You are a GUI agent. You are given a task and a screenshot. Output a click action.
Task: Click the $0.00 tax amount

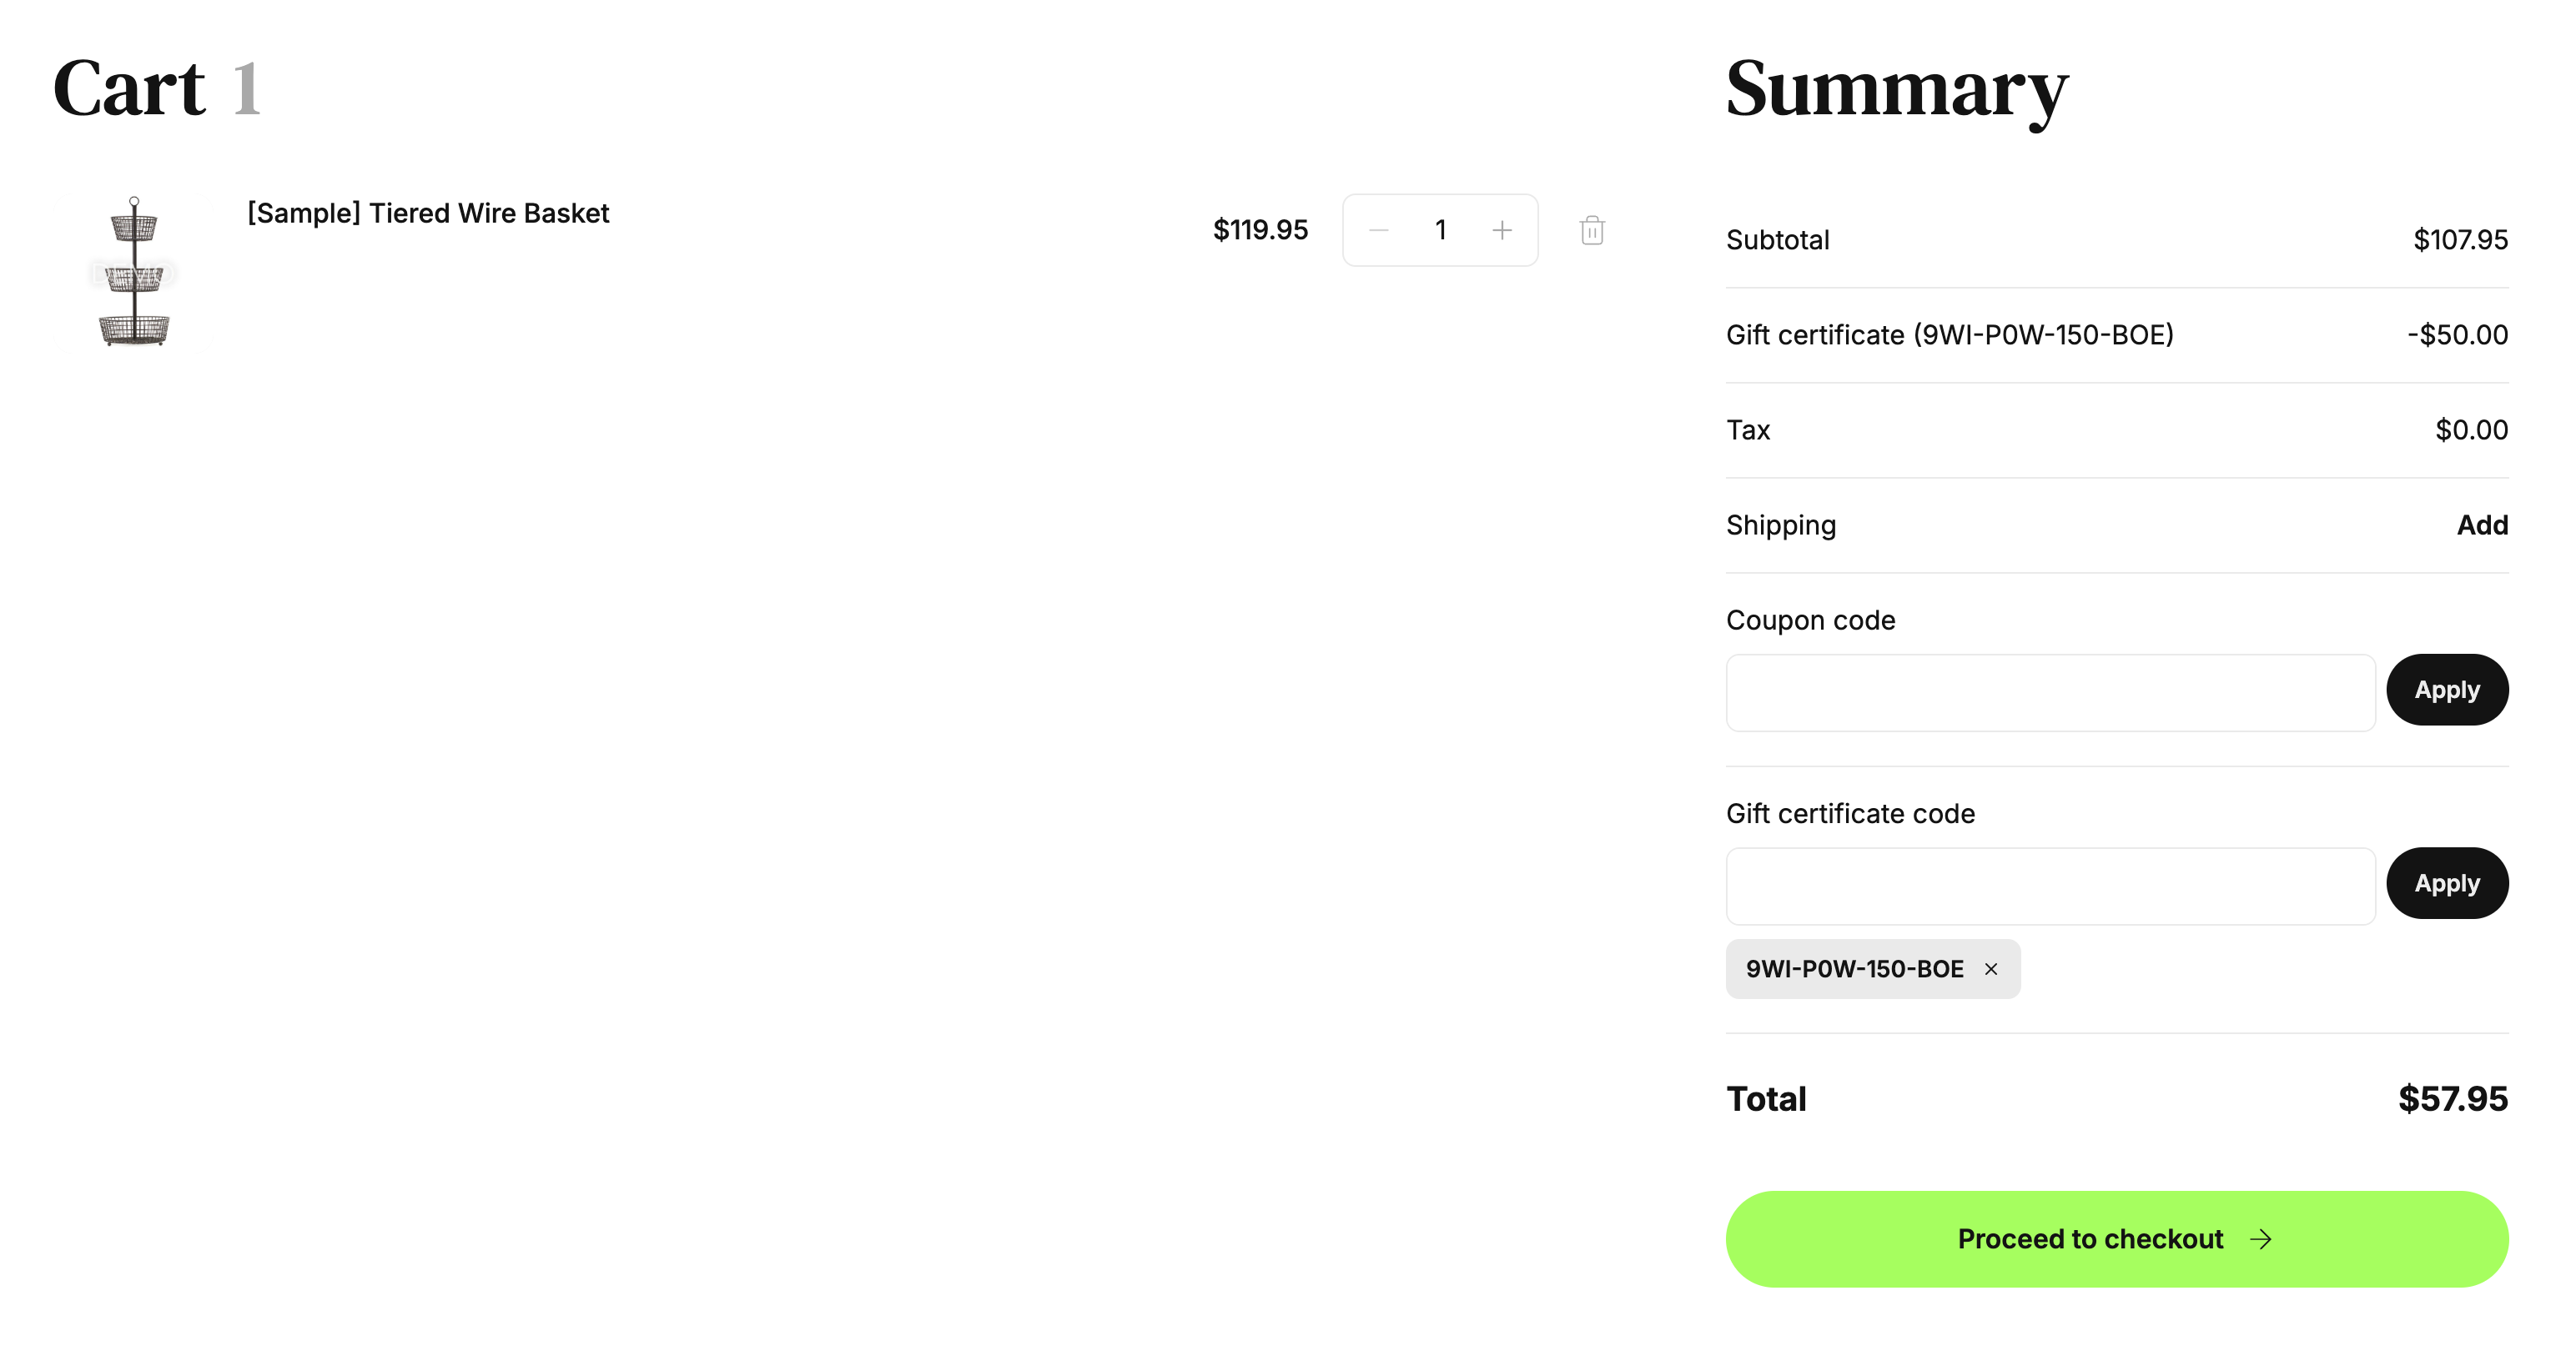click(x=2471, y=430)
